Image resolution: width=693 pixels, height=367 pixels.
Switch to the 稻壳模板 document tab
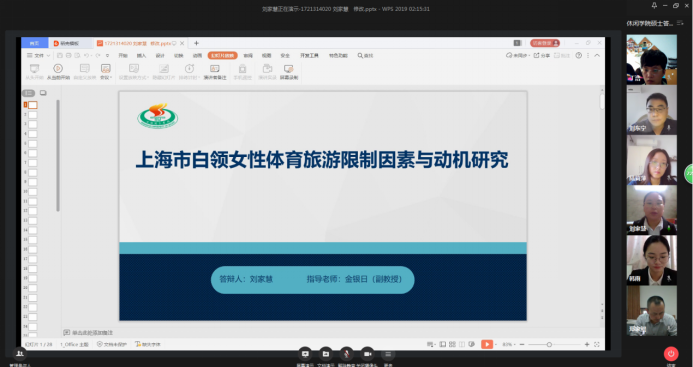tap(70, 43)
